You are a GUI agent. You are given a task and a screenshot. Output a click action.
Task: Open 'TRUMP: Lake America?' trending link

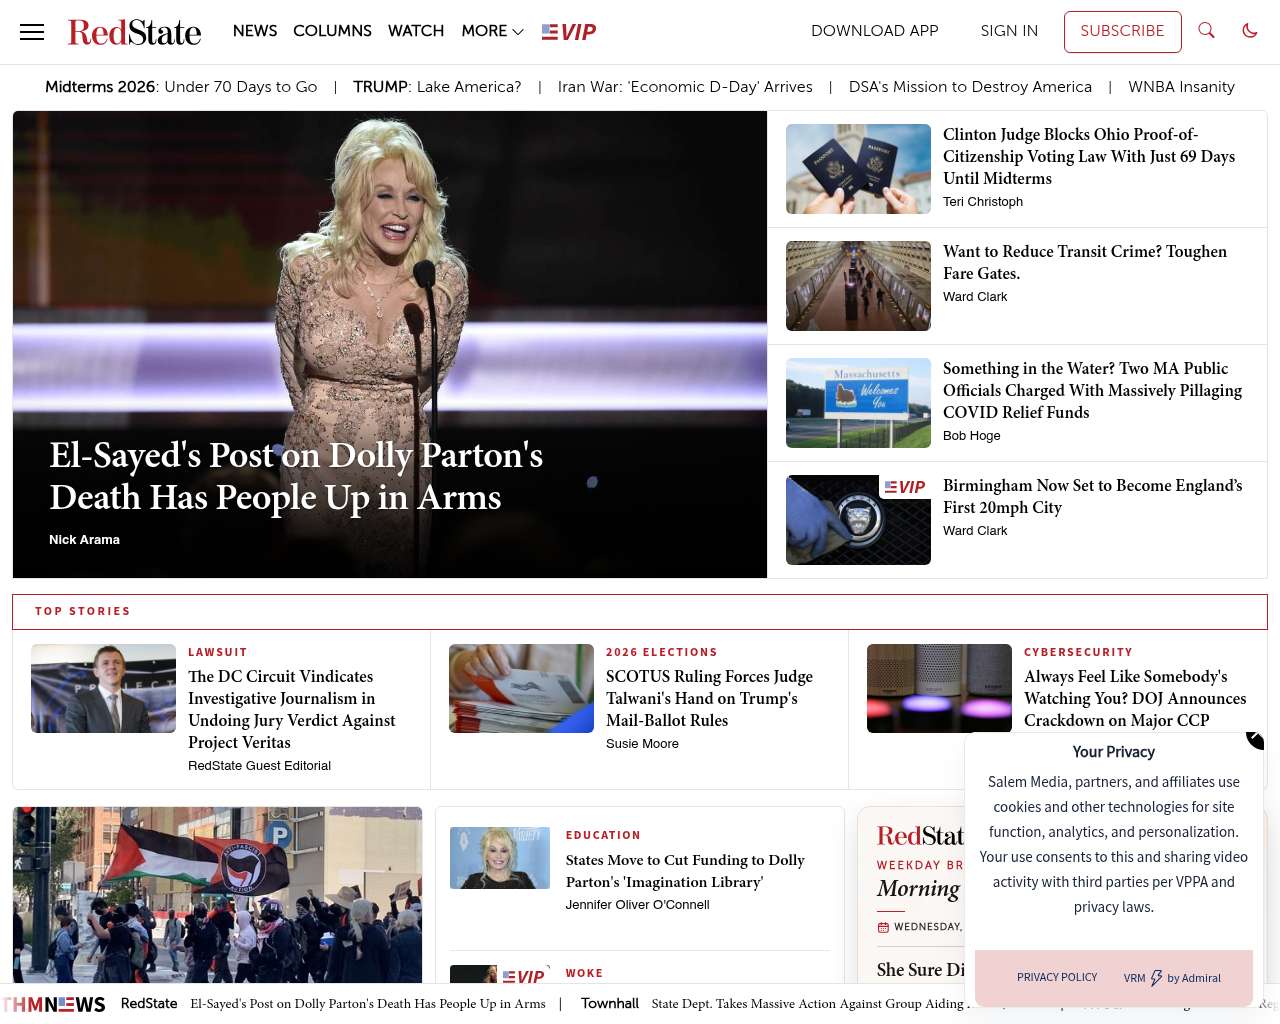point(437,87)
